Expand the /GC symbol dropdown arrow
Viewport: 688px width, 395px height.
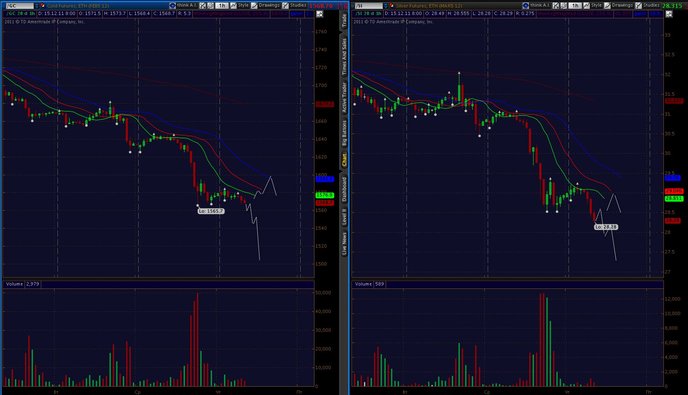coord(37,6)
